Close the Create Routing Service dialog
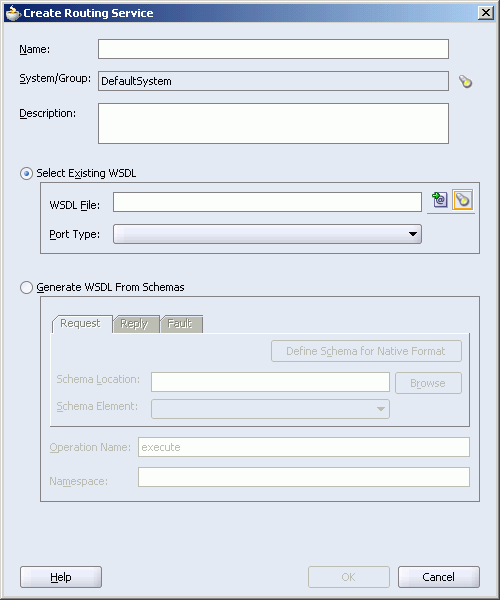 pyautogui.click(x=485, y=13)
